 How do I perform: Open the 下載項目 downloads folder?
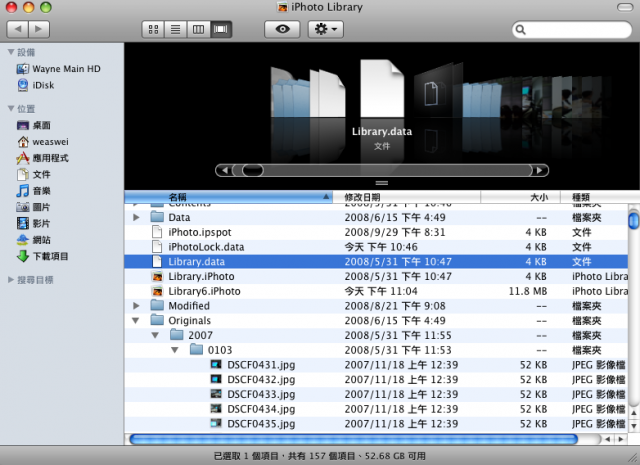(x=42, y=256)
